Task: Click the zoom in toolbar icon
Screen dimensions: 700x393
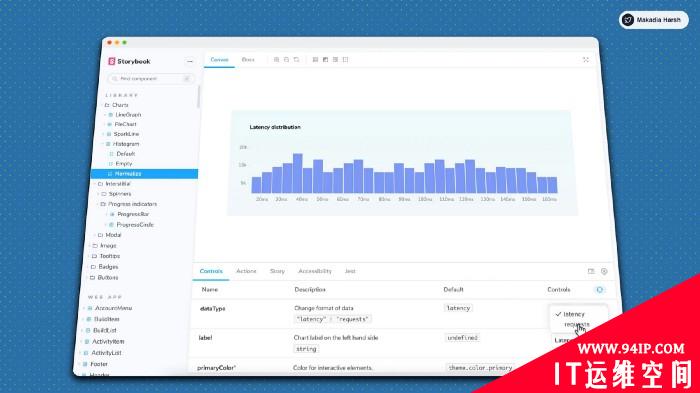Action: point(276,60)
